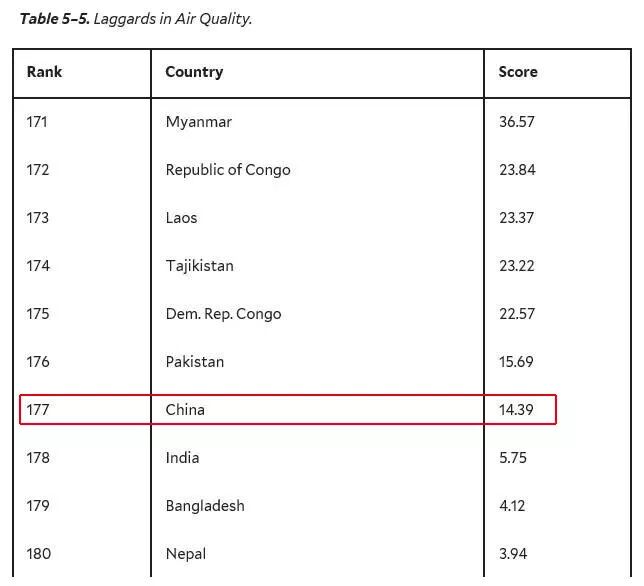Screen dimensions: 644x586
Task: Click the Score column header
Action: click(x=518, y=72)
